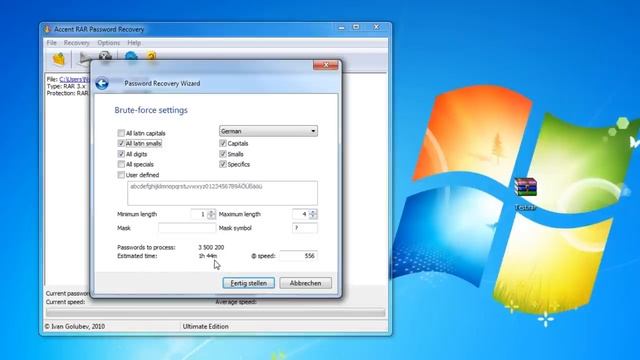Click "© Ivan Golubev, 2010" in status bar
Screen dimensions: 640x360
[75, 326]
